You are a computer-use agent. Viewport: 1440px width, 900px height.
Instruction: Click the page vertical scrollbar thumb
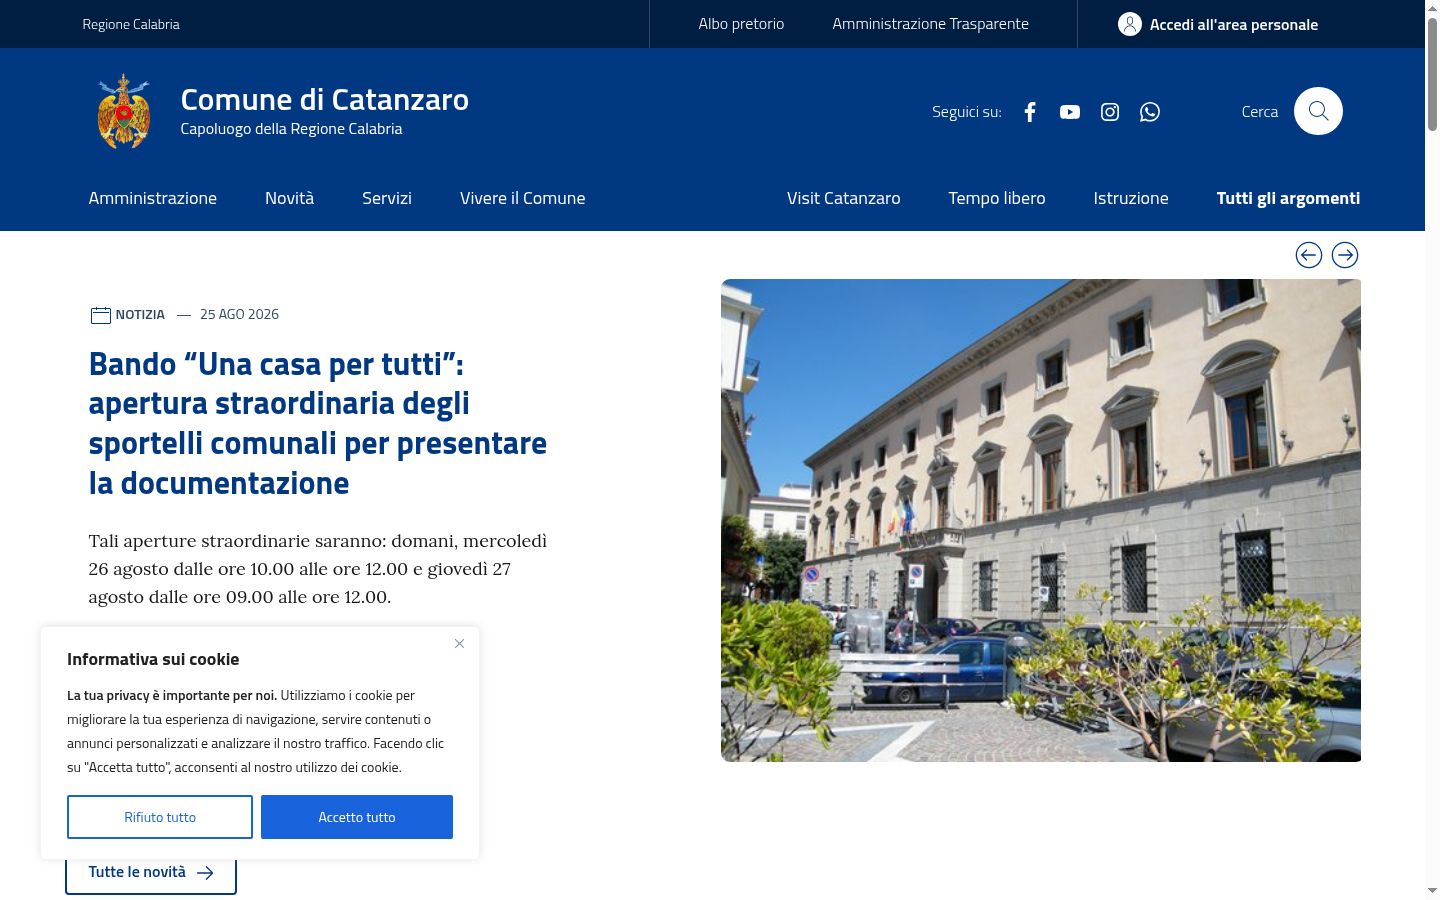1432,72
